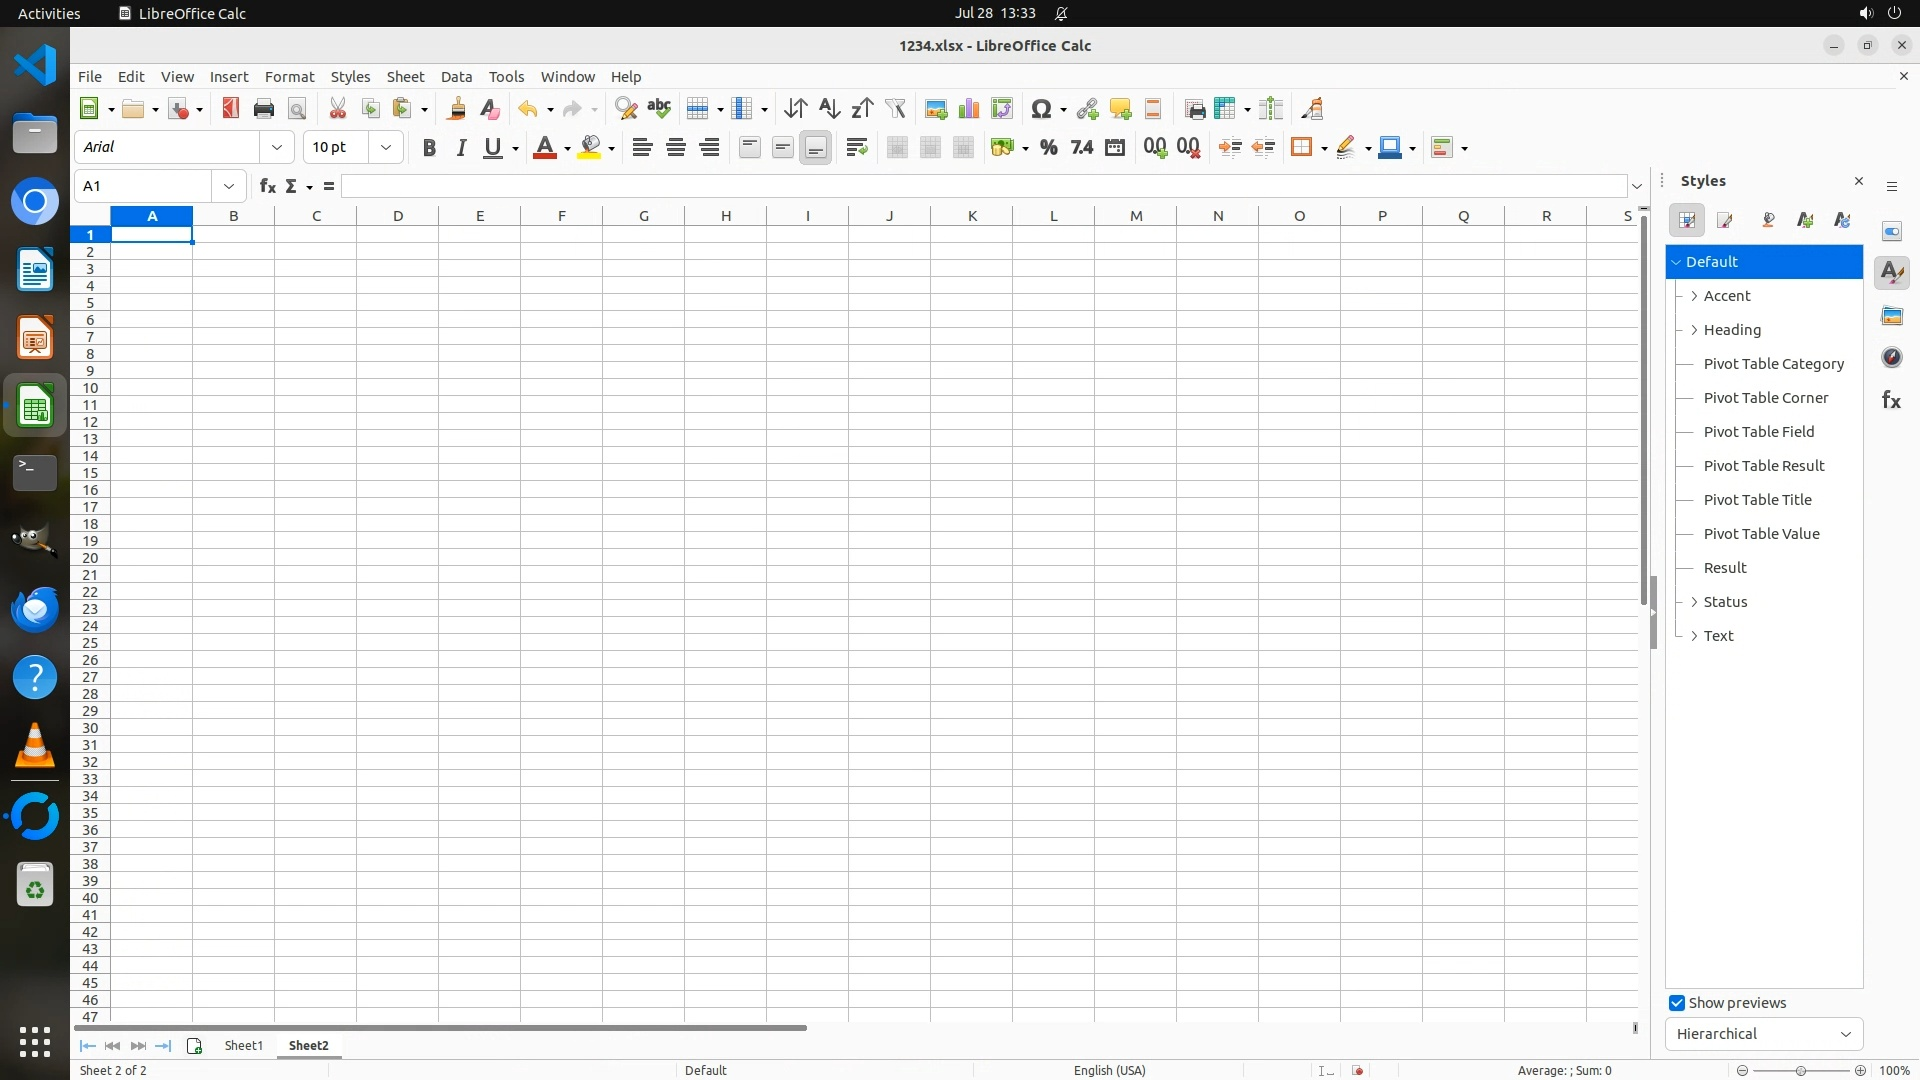
Task: Toggle Bold formatting
Action: coord(429,148)
